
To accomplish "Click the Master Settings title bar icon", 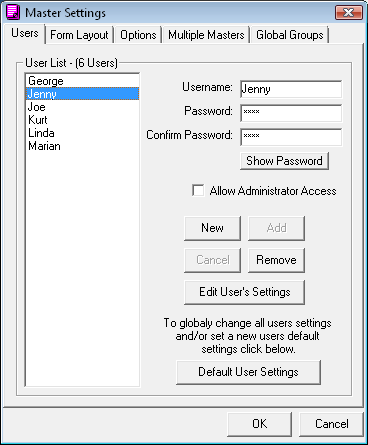I will (x=13, y=12).
